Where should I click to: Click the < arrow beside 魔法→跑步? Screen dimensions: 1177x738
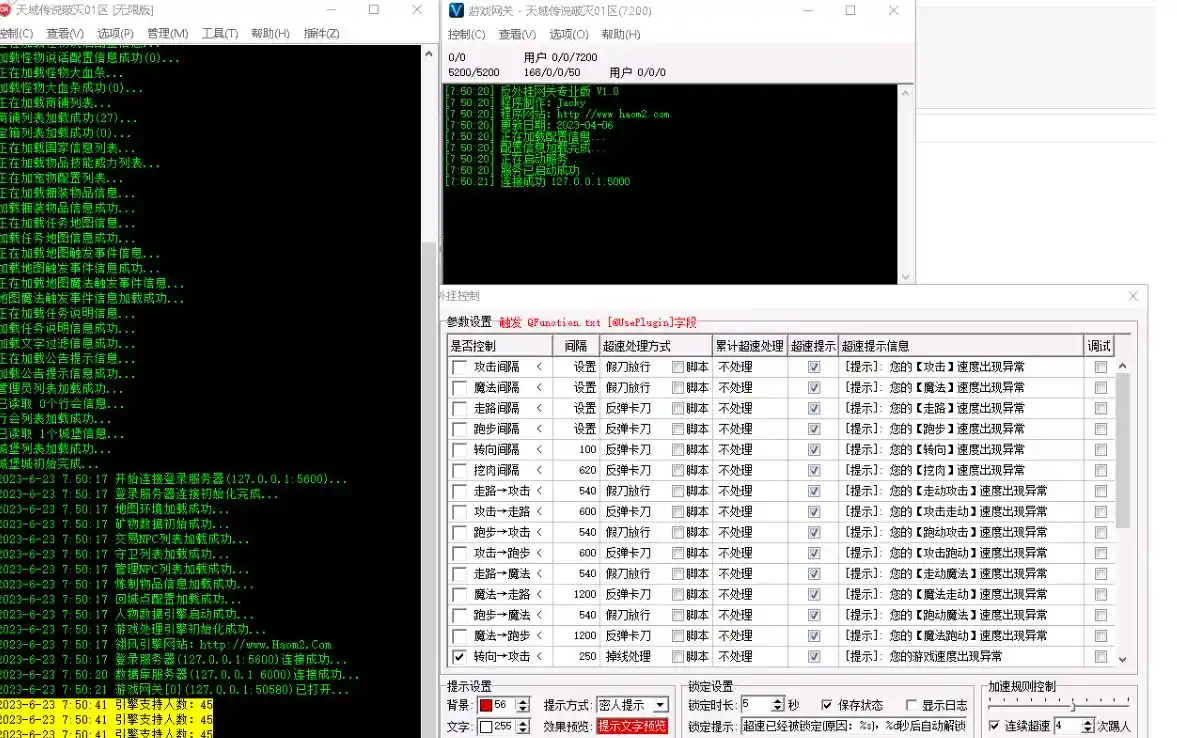point(539,635)
